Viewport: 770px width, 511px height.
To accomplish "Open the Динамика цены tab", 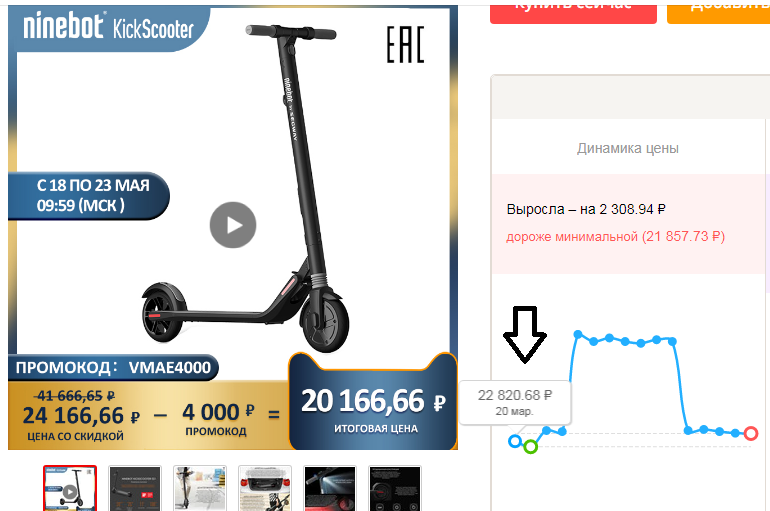I will point(628,148).
